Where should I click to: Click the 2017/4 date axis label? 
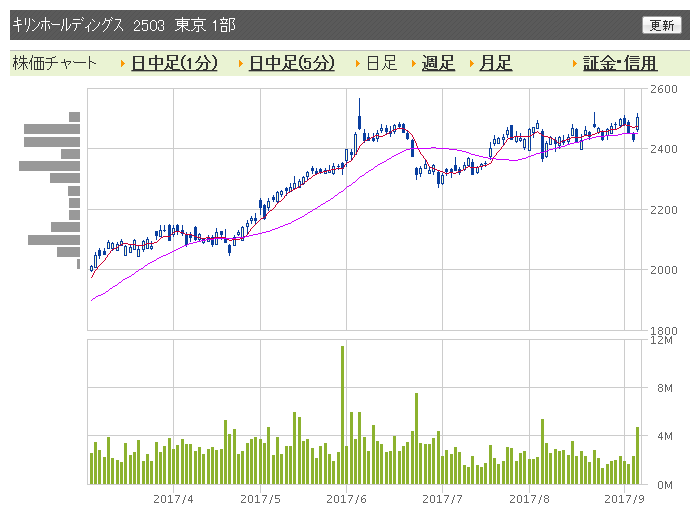tap(173, 499)
